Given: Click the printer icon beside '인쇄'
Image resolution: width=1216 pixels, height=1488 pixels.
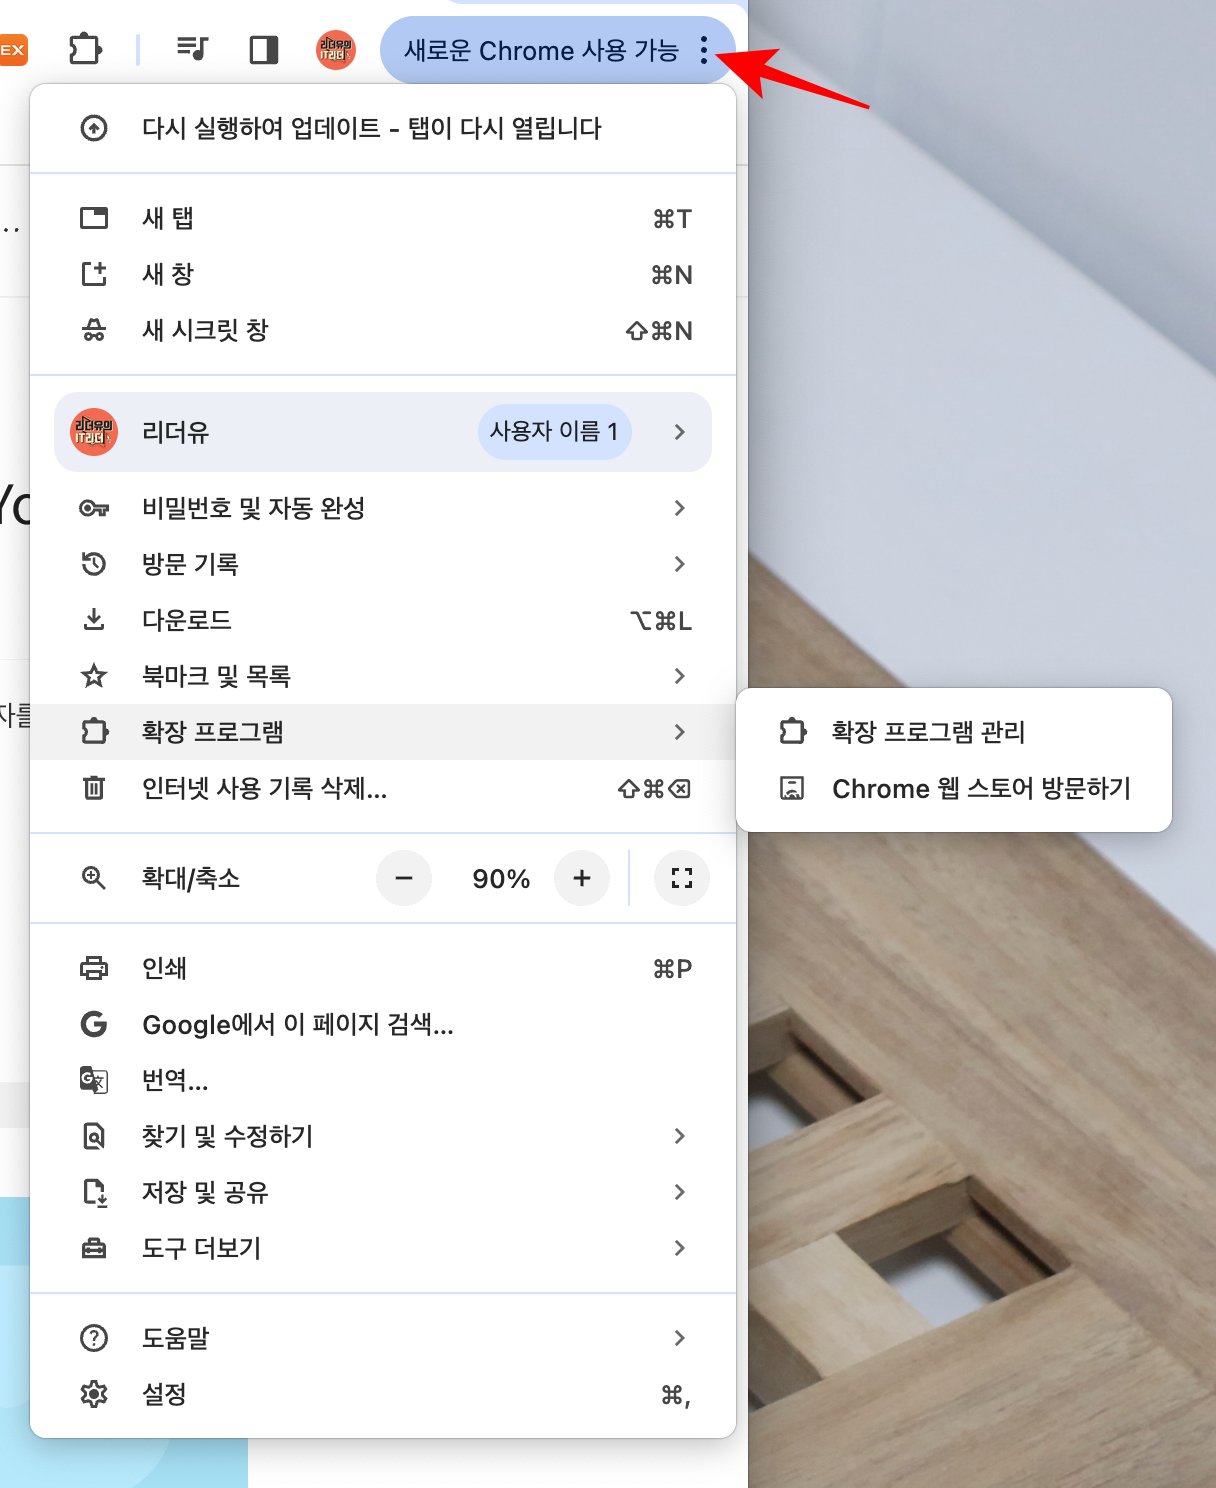Looking at the screenshot, I should click(94, 968).
